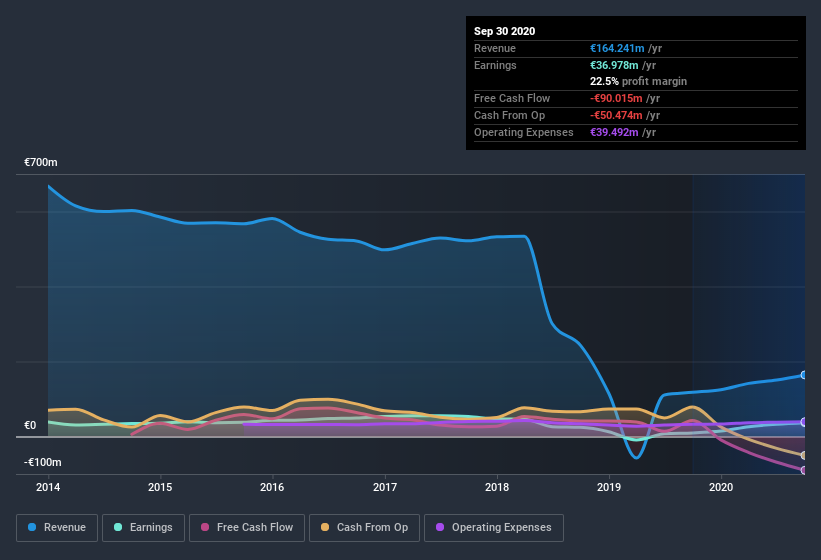Click the Cash From Op label in tooltip
This screenshot has height=560, width=821.
509,115
